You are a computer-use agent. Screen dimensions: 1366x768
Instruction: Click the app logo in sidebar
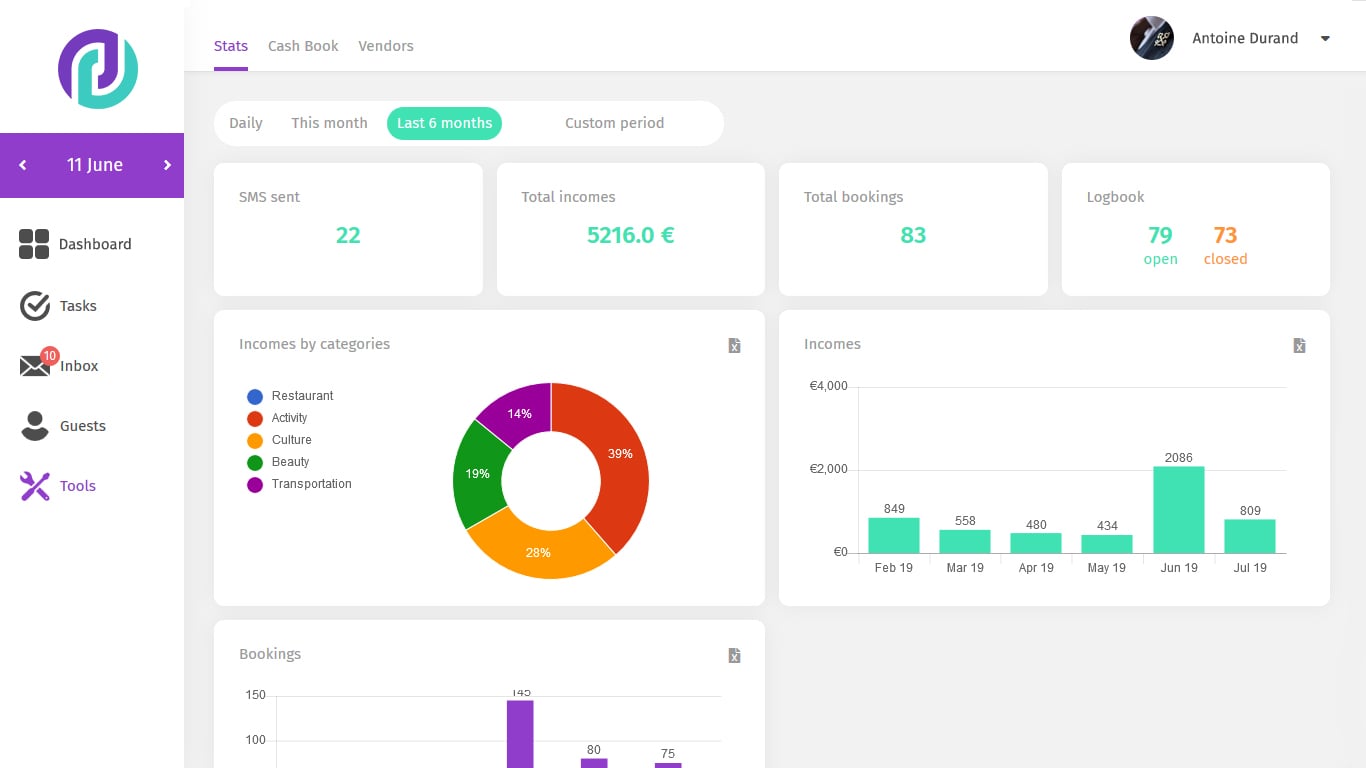coord(97,69)
